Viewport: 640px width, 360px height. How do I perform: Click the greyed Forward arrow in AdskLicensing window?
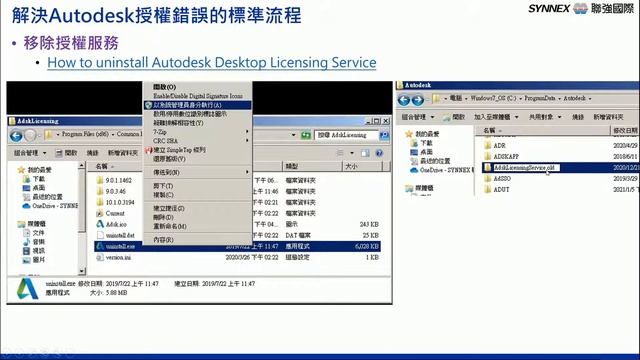(x=30, y=136)
